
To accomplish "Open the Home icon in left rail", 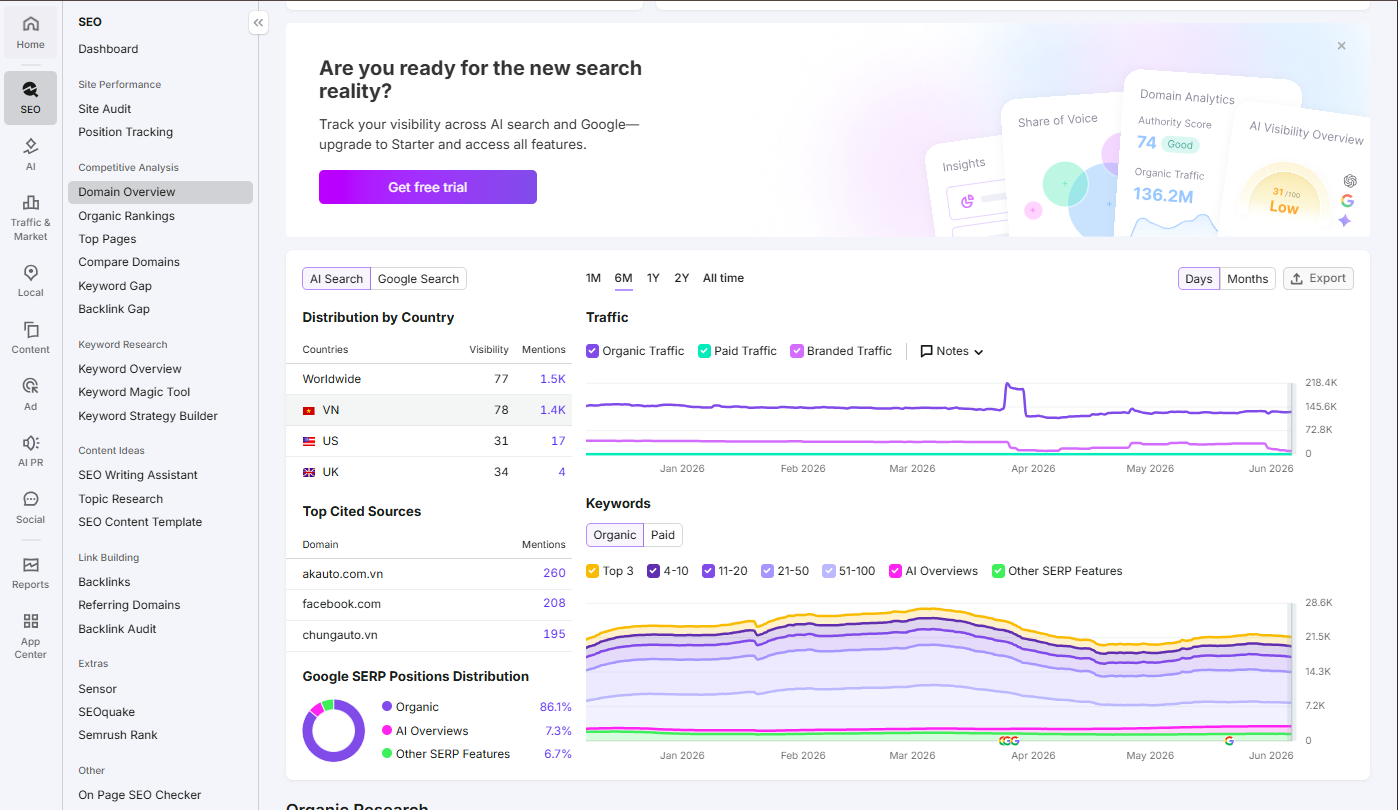I will coord(30,24).
